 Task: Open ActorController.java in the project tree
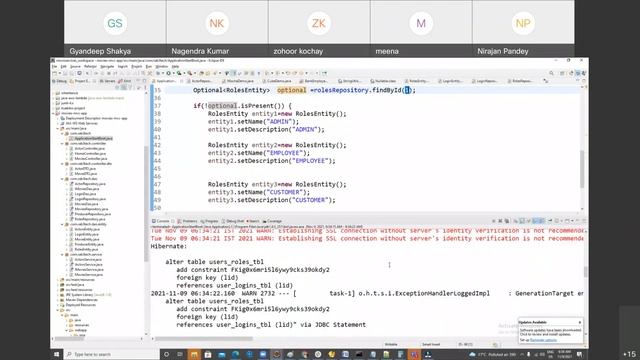click(90, 149)
